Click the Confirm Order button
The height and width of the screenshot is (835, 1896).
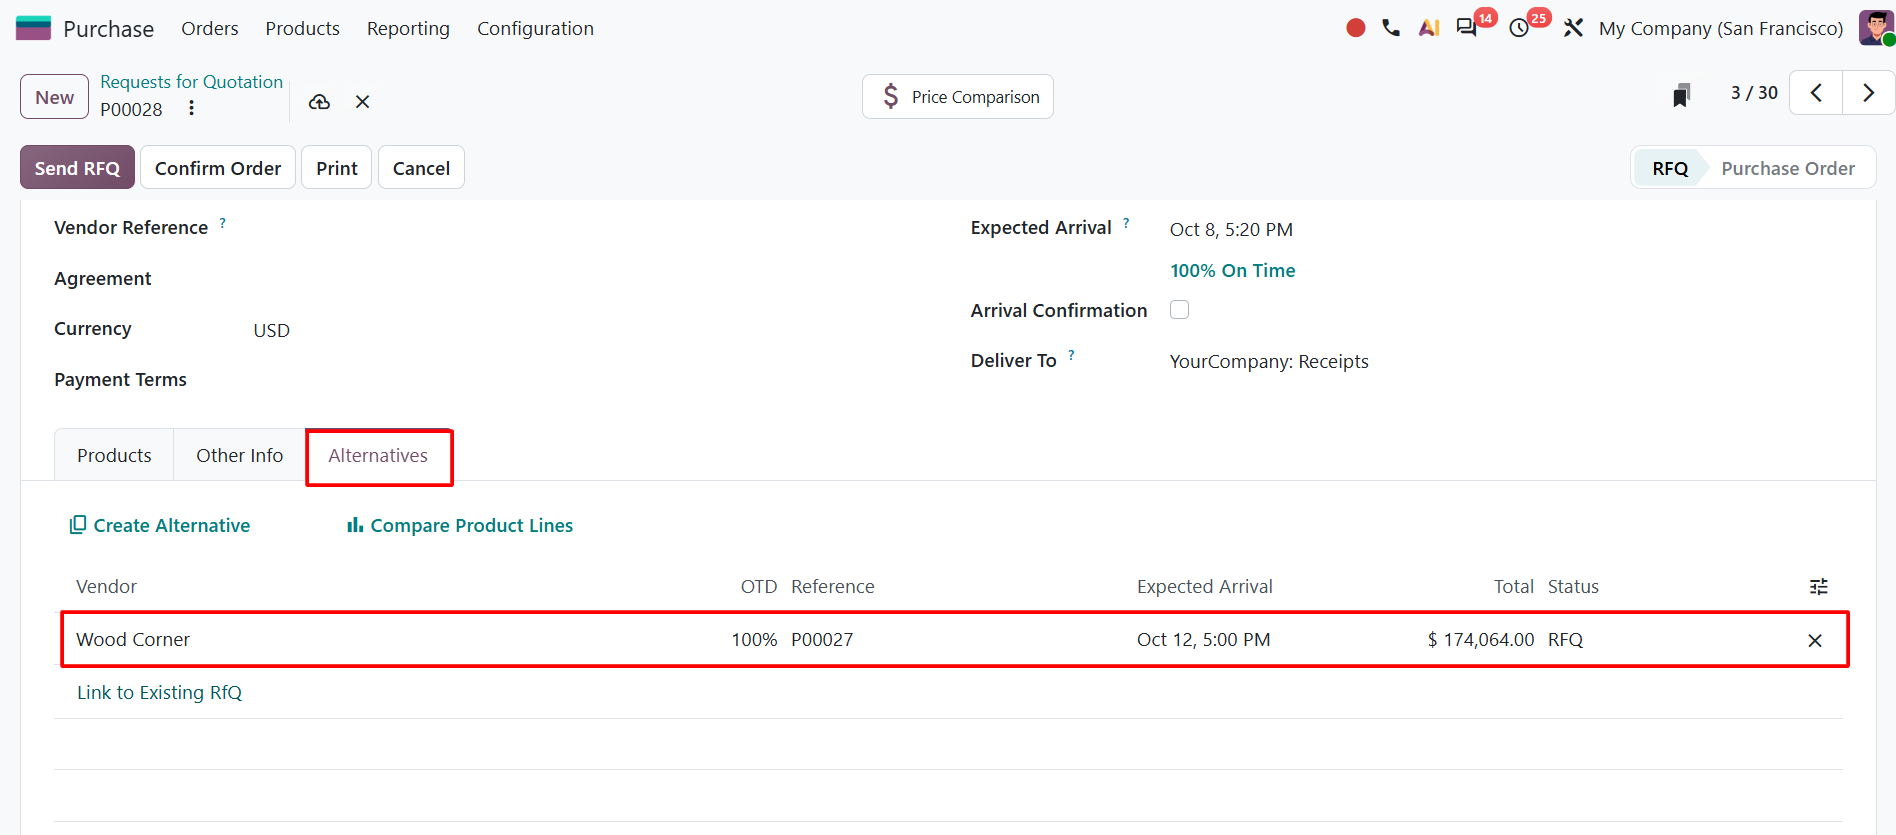(x=218, y=168)
